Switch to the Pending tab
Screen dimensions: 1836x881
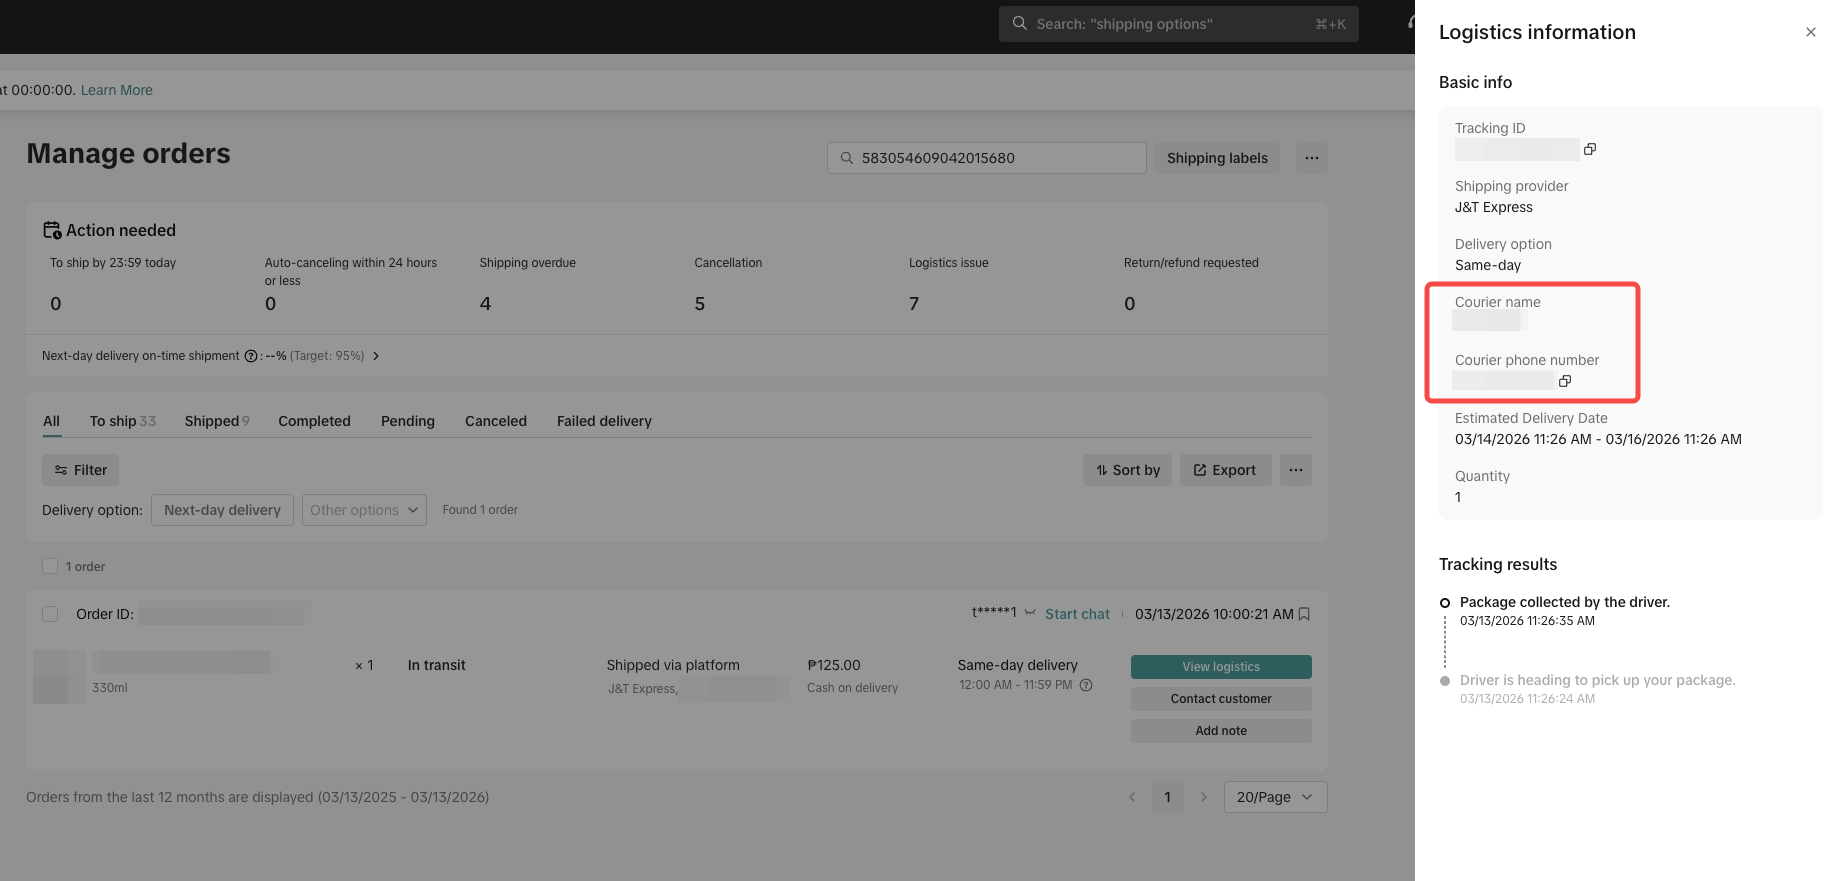[408, 421]
